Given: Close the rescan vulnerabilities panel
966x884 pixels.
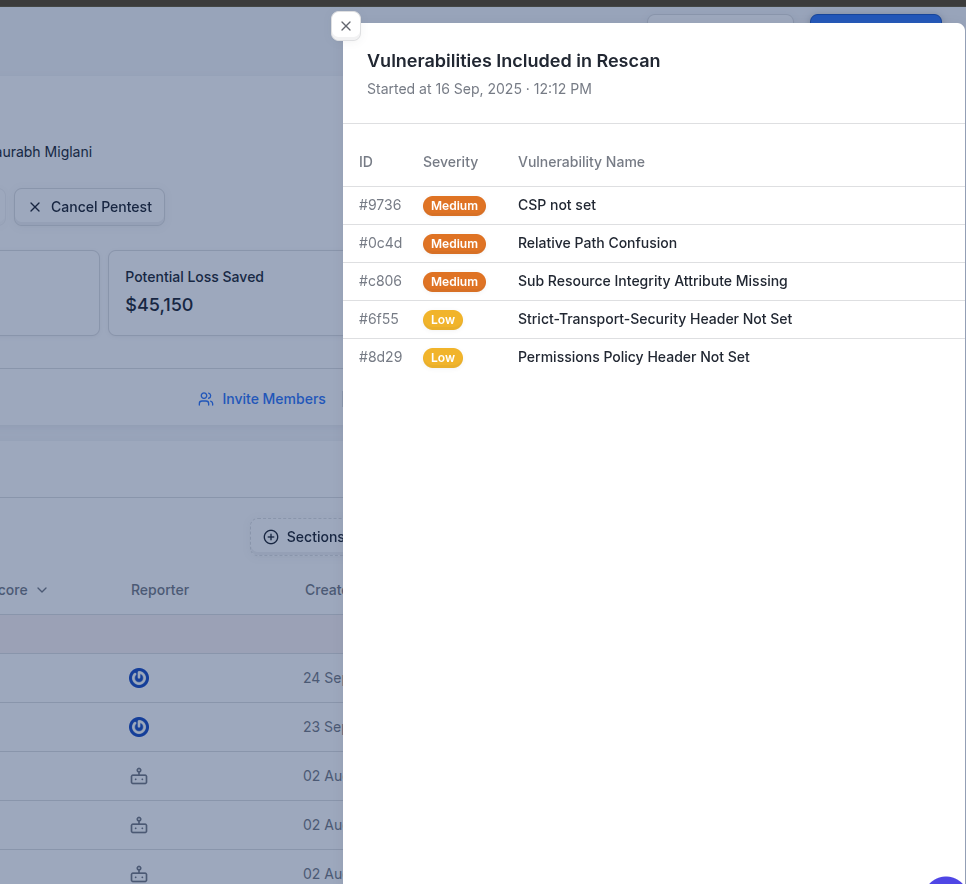Looking at the screenshot, I should tap(346, 26).
